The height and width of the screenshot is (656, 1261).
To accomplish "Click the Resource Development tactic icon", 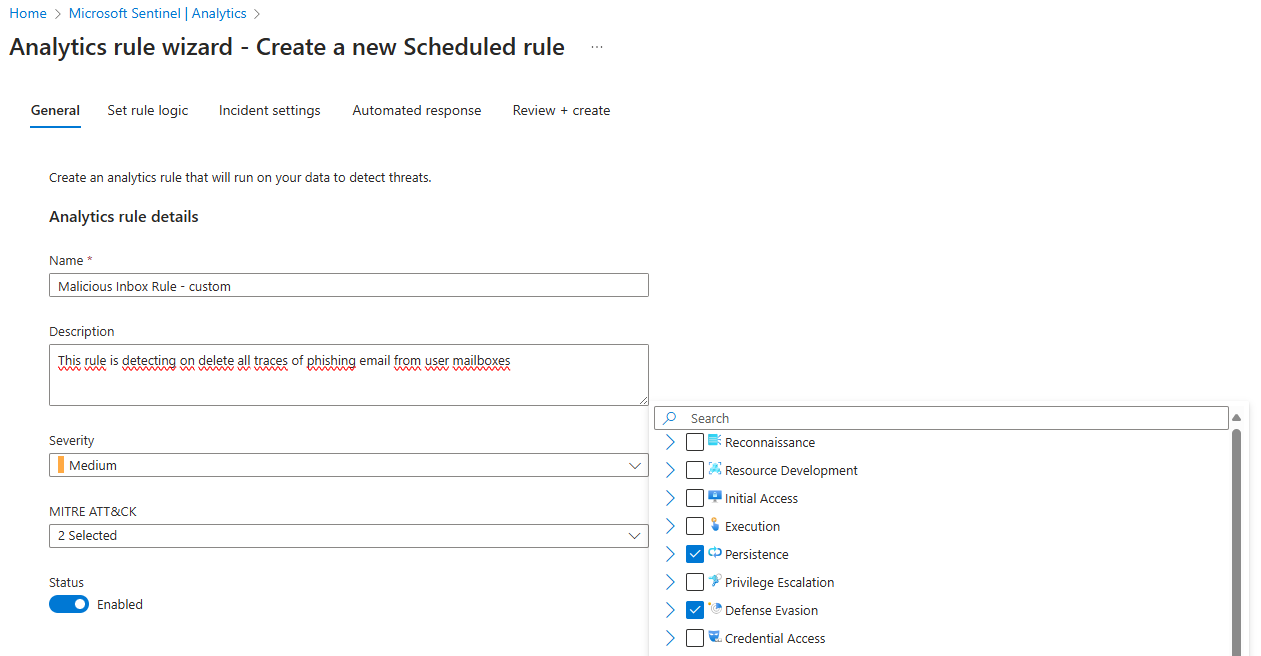I will coord(714,469).
